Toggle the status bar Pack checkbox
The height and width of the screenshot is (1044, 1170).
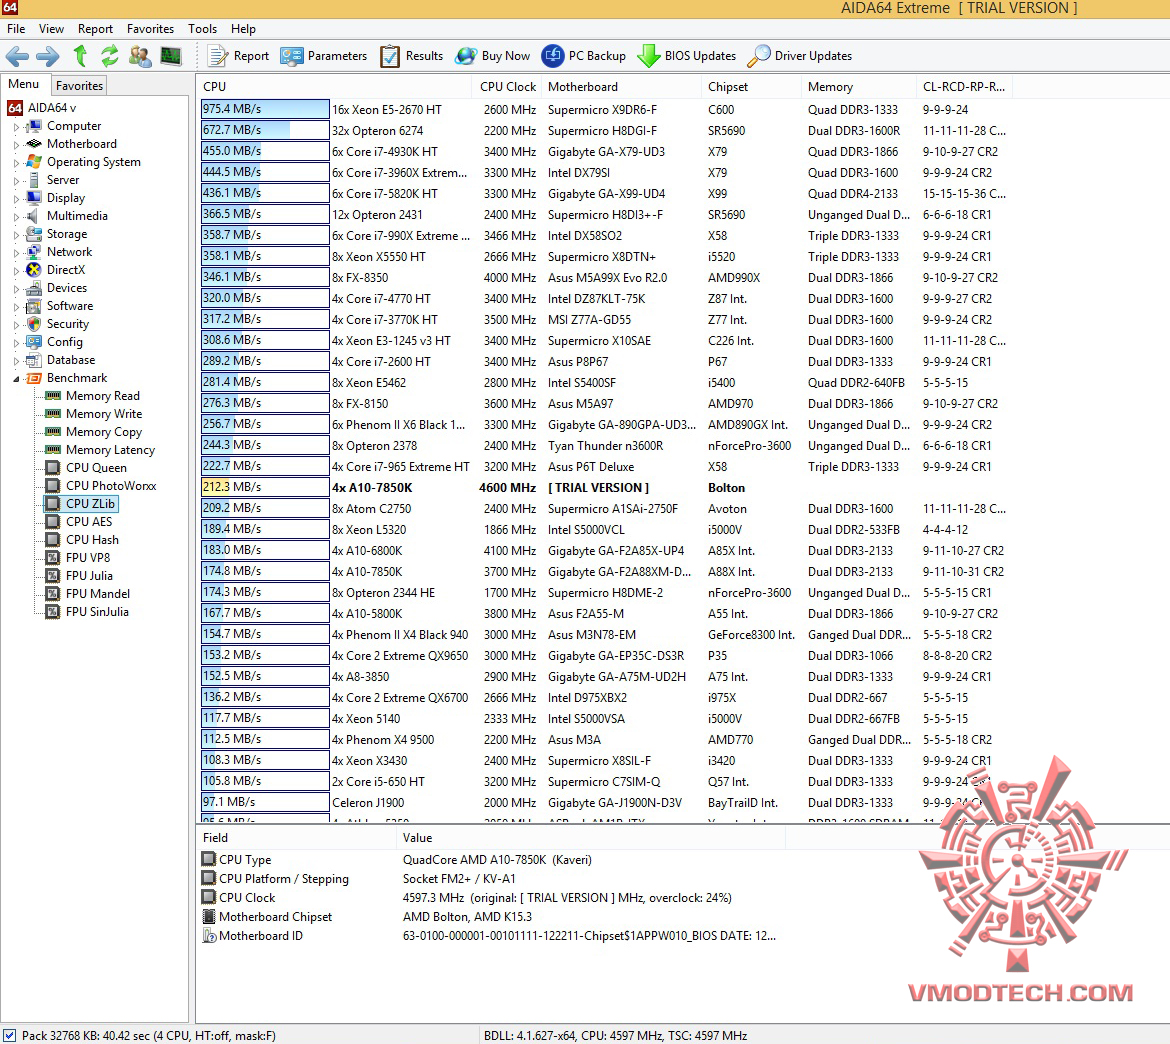pyautogui.click(x=10, y=1035)
